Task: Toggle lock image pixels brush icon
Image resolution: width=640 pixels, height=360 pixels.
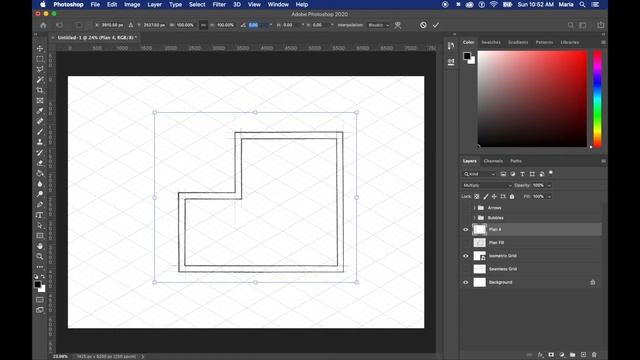Action: coord(486,196)
